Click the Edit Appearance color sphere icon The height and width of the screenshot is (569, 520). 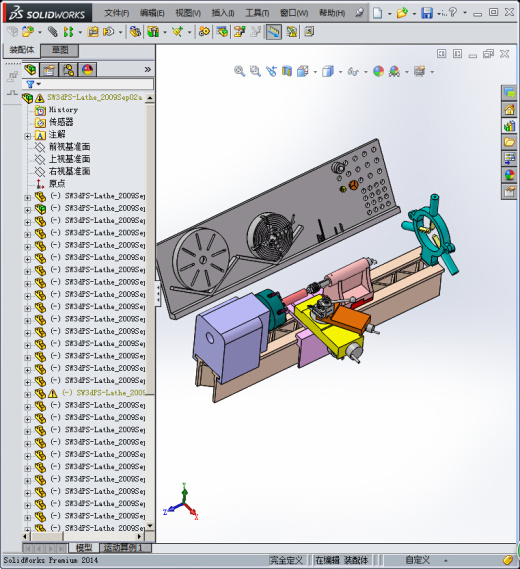click(x=378, y=71)
